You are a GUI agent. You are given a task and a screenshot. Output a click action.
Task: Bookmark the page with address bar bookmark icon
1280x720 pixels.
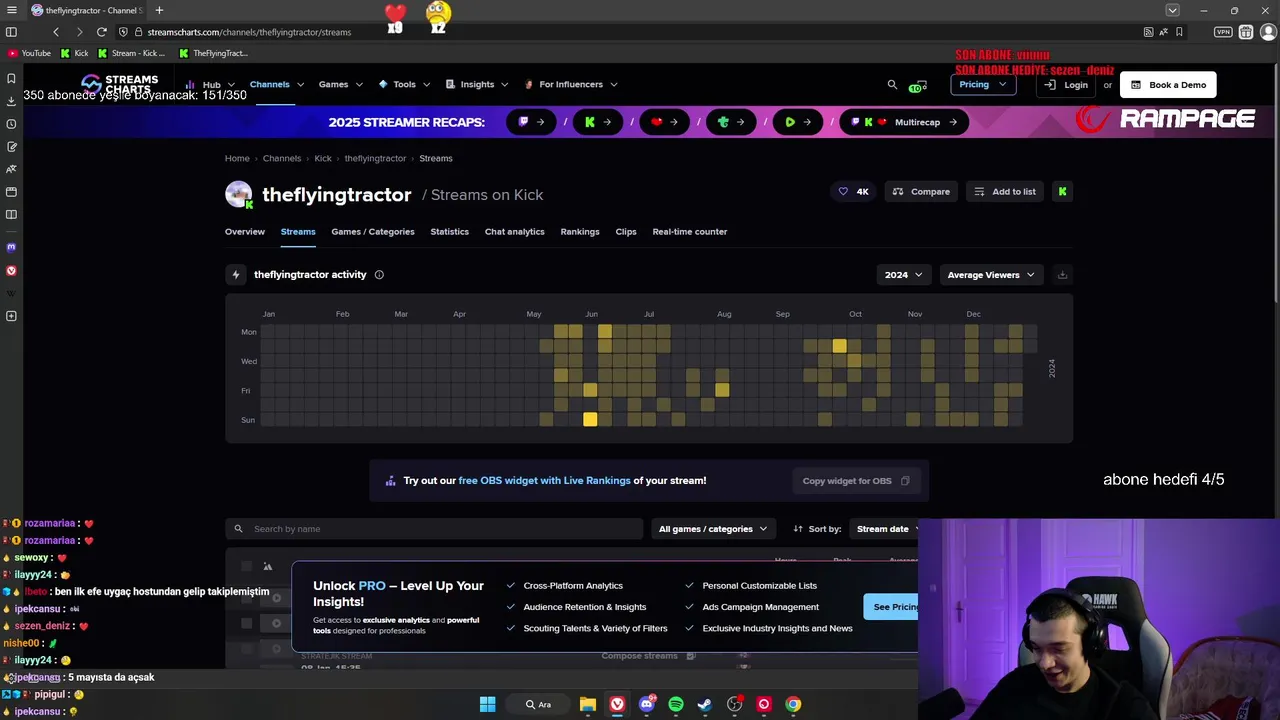[x=1180, y=32]
